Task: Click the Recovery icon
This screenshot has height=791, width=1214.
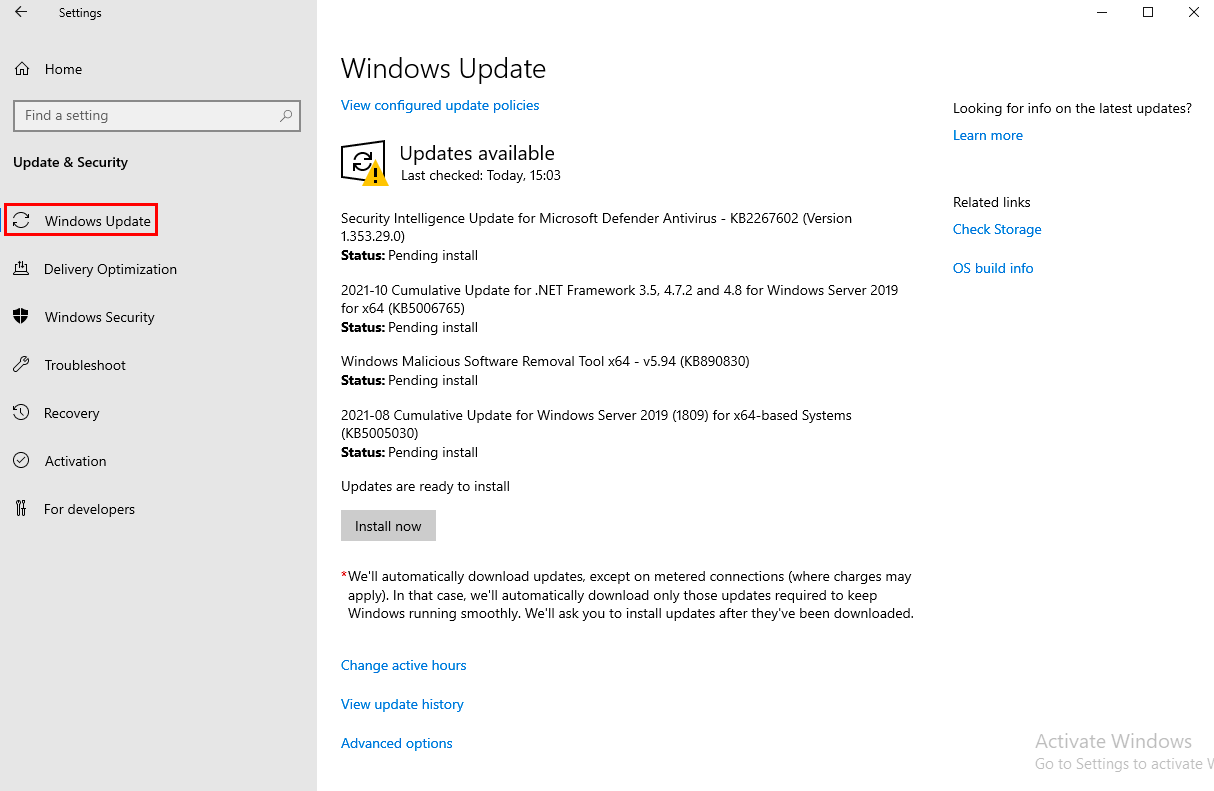Action: pos(21,413)
